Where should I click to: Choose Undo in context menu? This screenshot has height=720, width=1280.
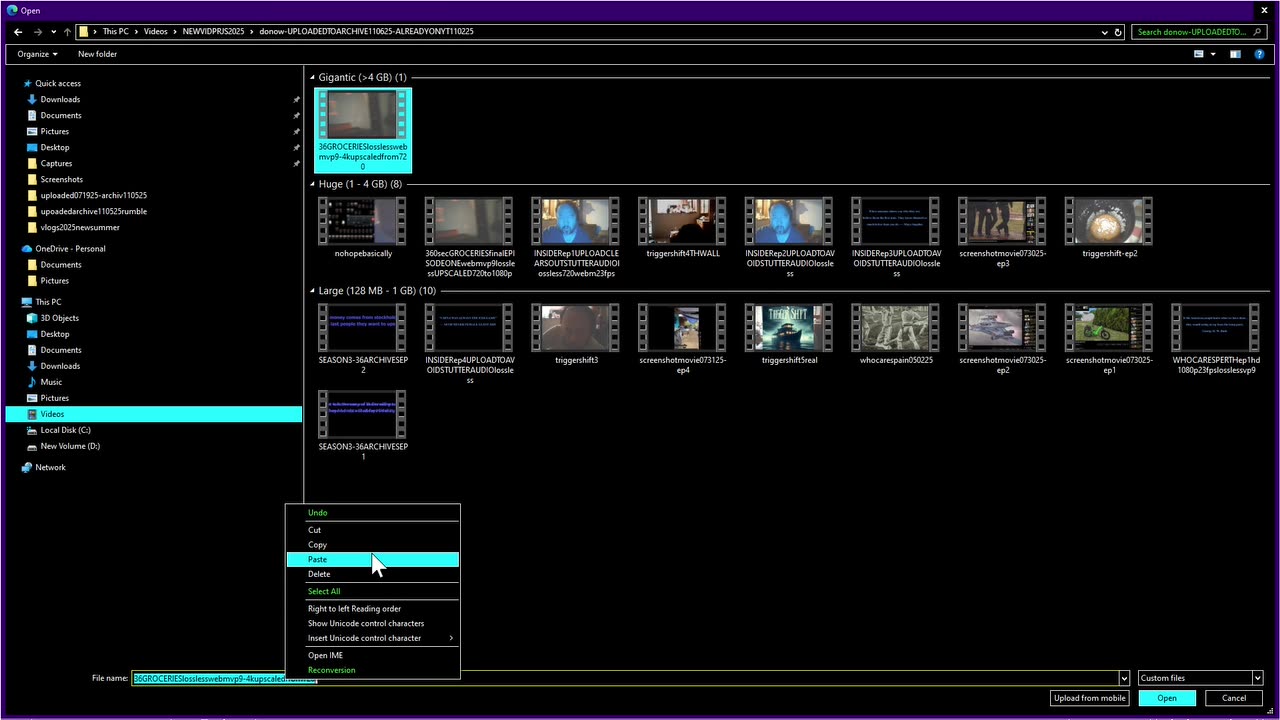click(372, 513)
